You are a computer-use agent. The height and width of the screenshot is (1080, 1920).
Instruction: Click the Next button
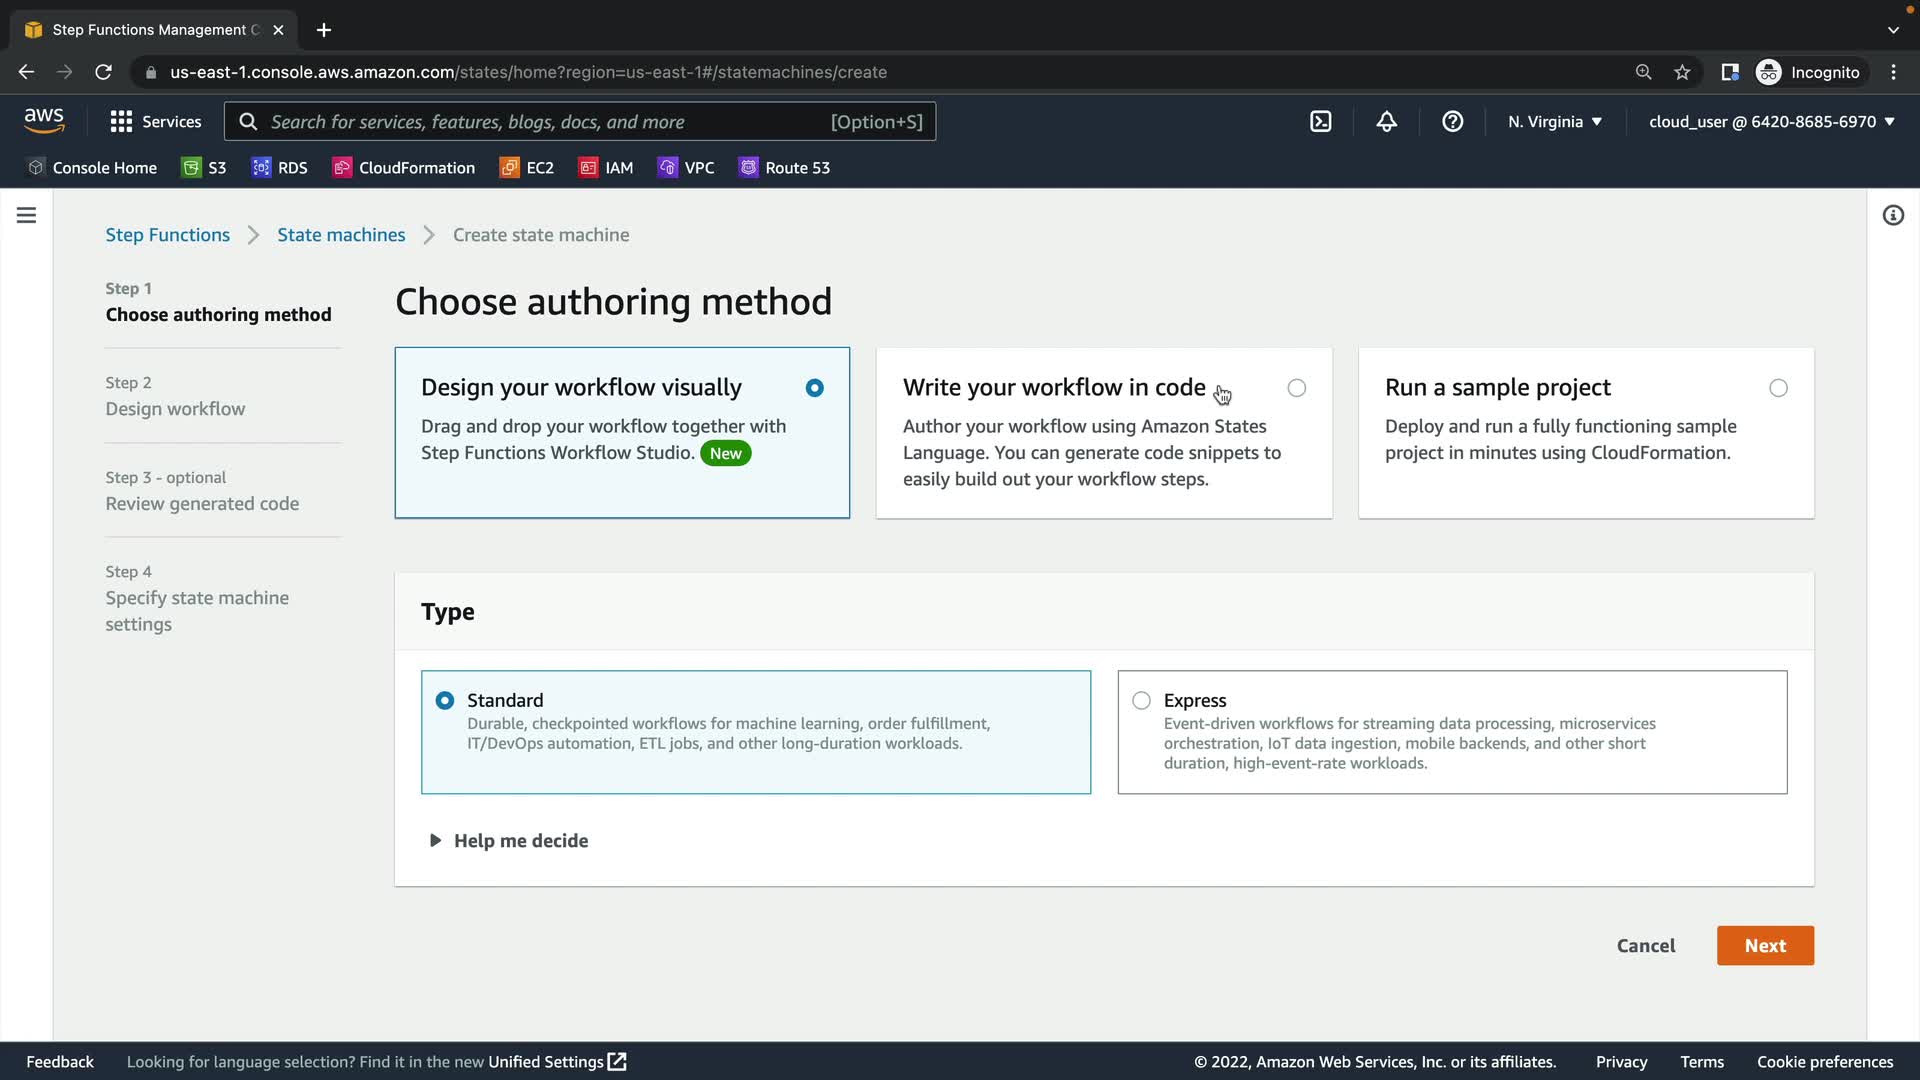(1765, 946)
